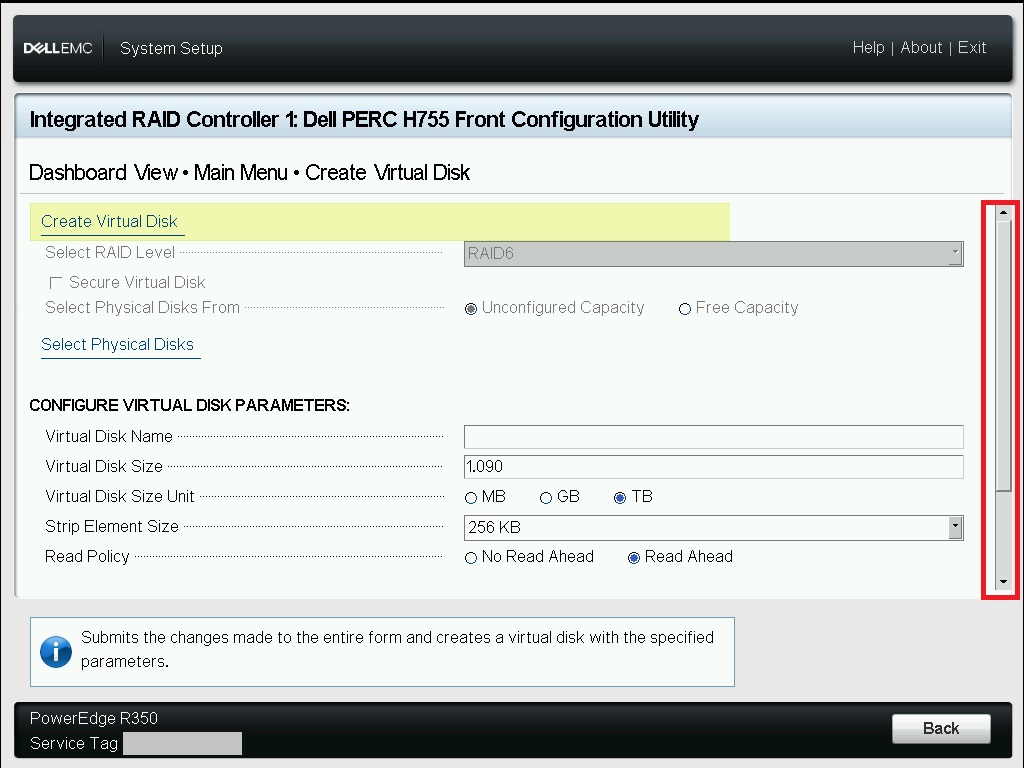Click Exit in the header
1024x768 pixels.
pyautogui.click(x=972, y=48)
